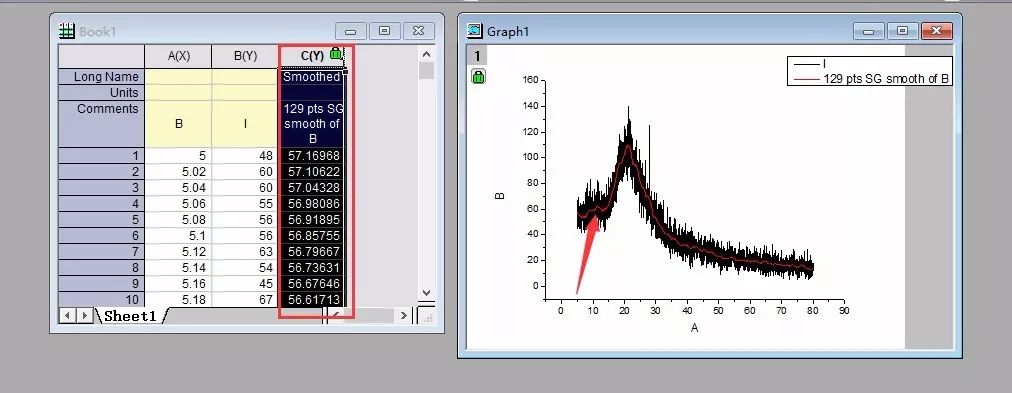Click the sheet tab scroll right arrow

(85, 316)
